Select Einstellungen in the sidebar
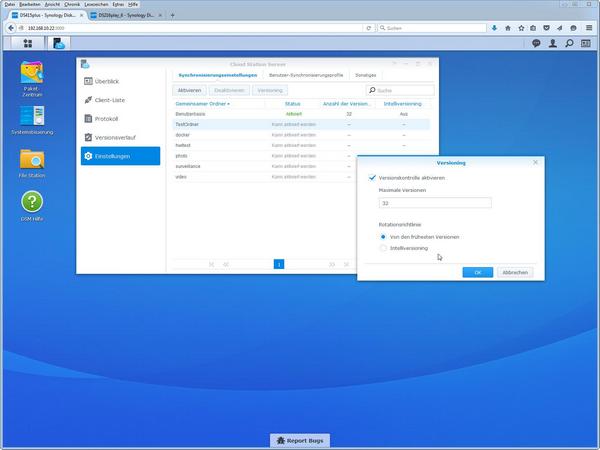600x450 pixels. (x=121, y=156)
